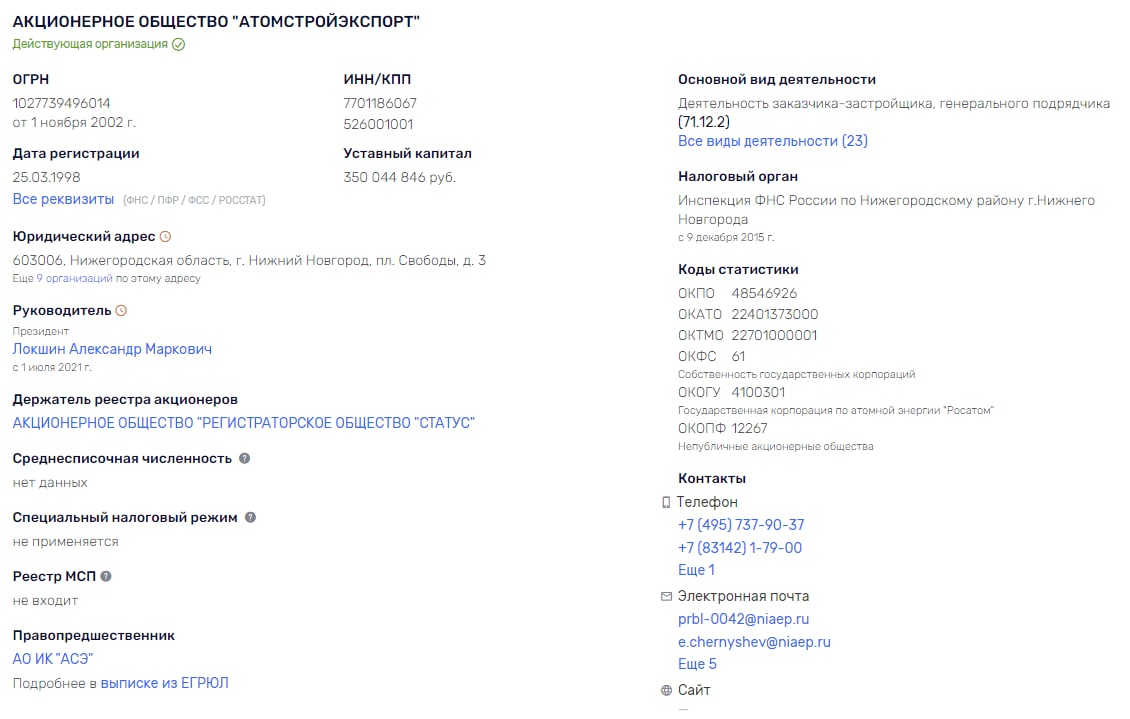Expand more phone numbers via Еще 1
Image resolution: width=1130 pixels, height=719 pixels.
[696, 570]
